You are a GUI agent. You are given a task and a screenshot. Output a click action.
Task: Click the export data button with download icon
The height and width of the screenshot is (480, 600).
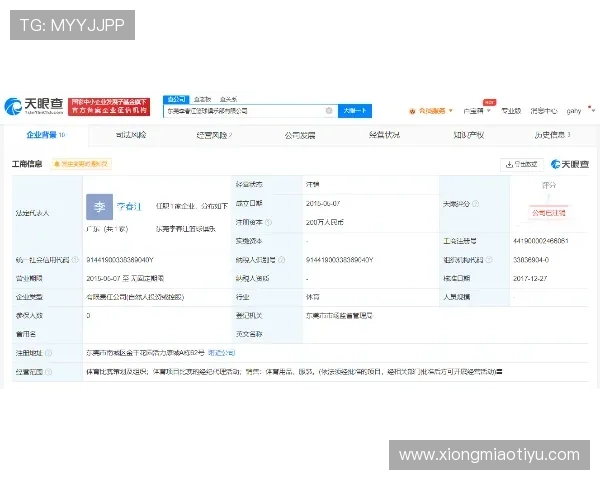pos(522,164)
